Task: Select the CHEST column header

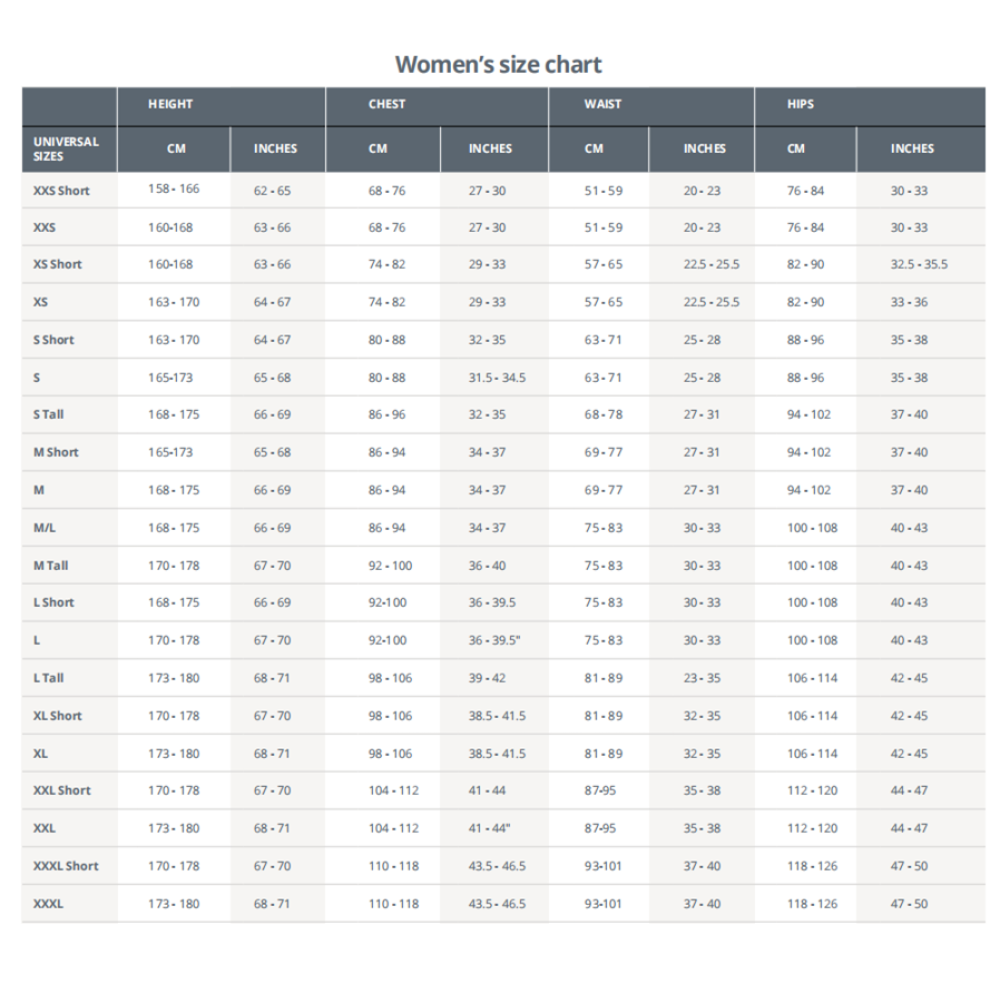Action: (386, 104)
